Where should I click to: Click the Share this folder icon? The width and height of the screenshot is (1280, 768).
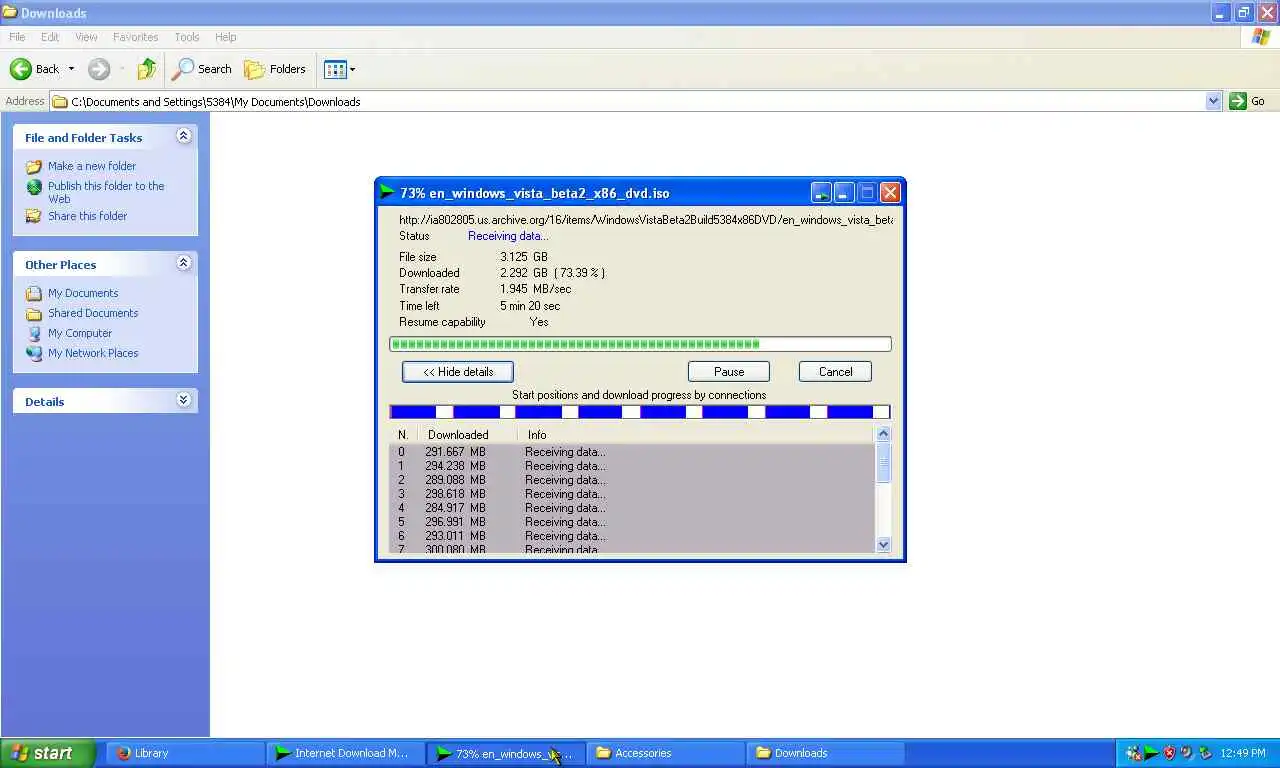pos(34,216)
